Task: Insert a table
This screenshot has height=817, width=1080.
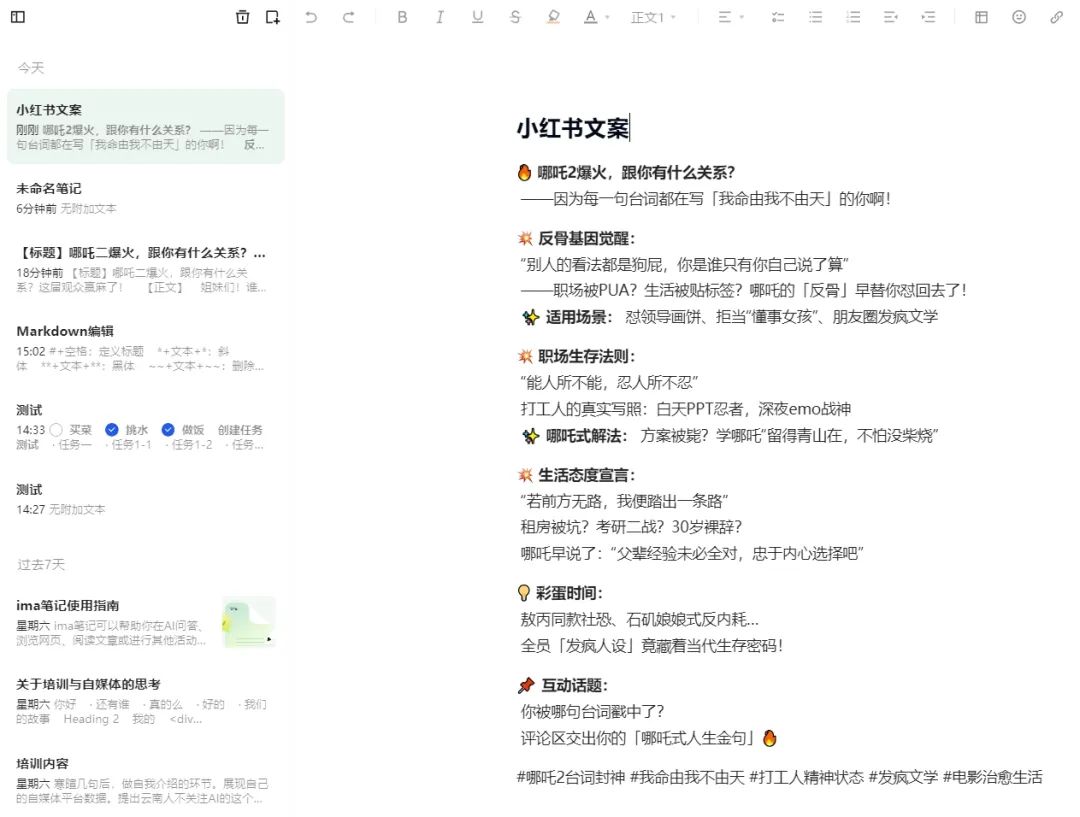Action: pyautogui.click(x=981, y=17)
